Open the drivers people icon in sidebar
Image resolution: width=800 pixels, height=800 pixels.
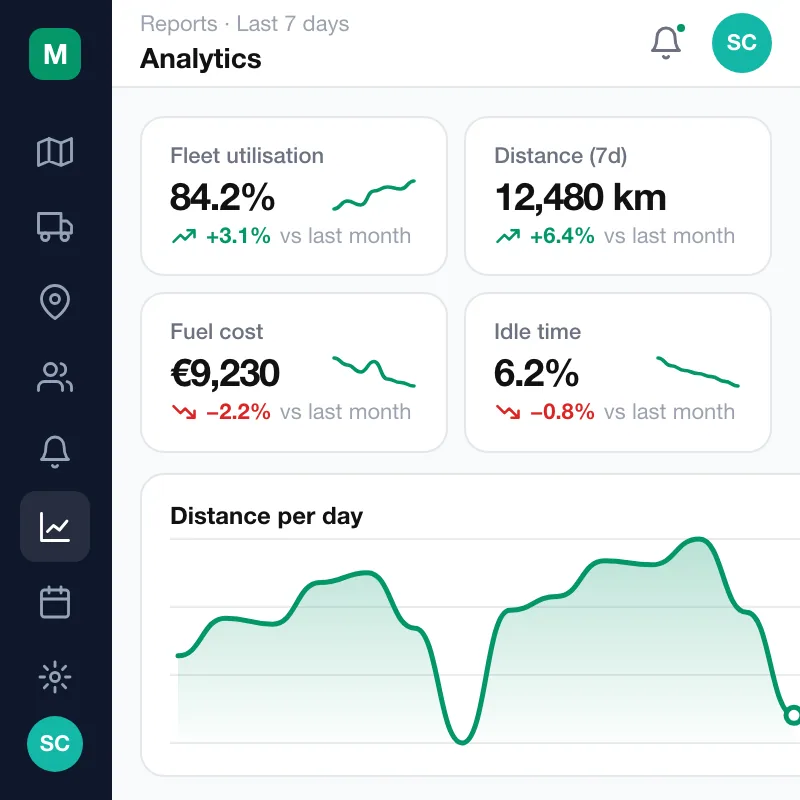click(x=55, y=377)
